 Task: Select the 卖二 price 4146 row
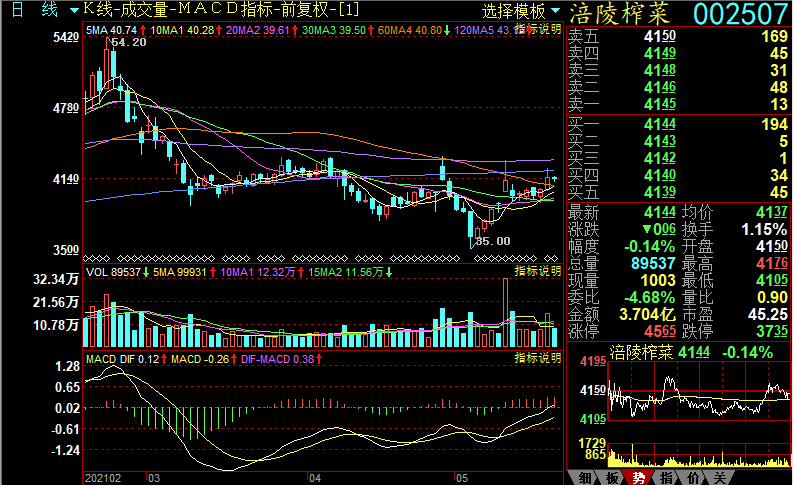678,87
